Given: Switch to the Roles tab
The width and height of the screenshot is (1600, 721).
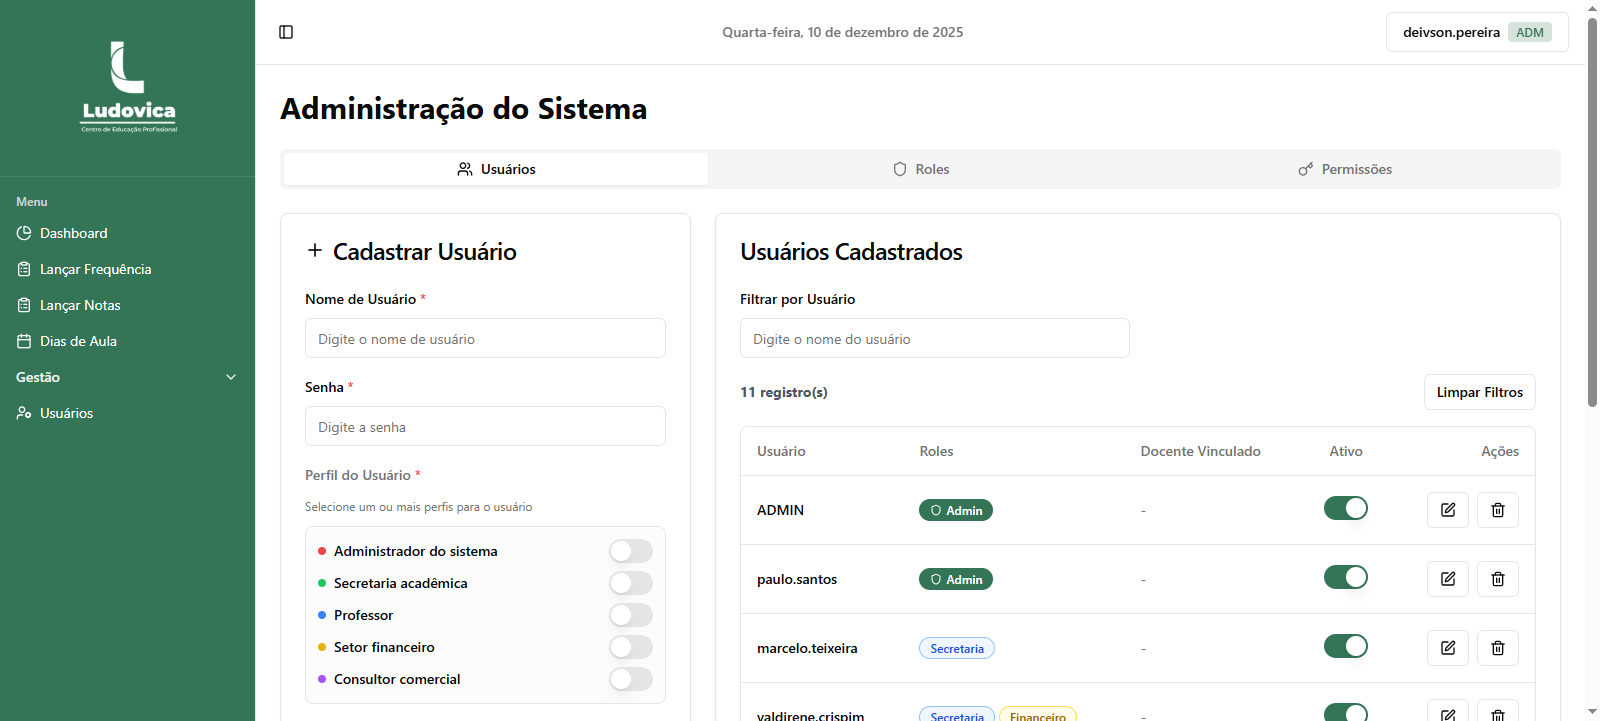Looking at the screenshot, I should [921, 169].
